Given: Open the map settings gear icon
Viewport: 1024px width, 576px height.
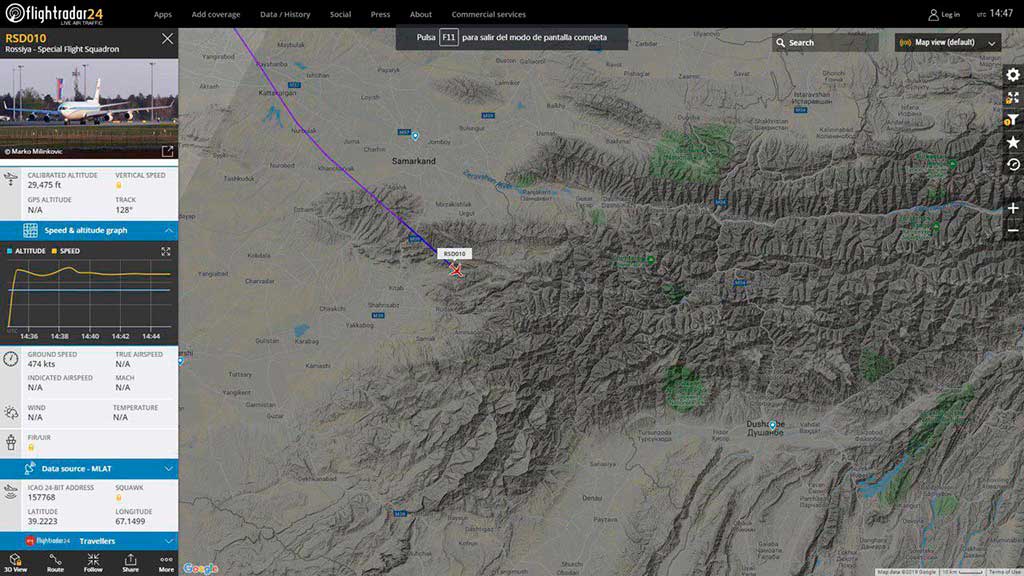Looking at the screenshot, I should [x=1013, y=75].
